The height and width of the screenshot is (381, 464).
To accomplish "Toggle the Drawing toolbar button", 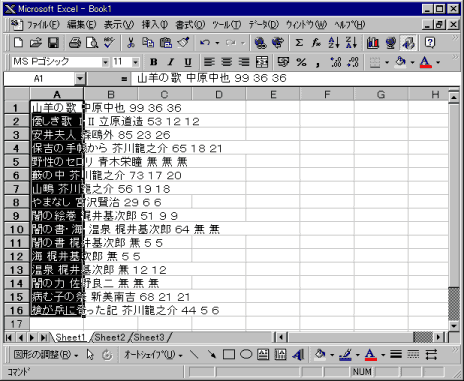I will point(408,43).
